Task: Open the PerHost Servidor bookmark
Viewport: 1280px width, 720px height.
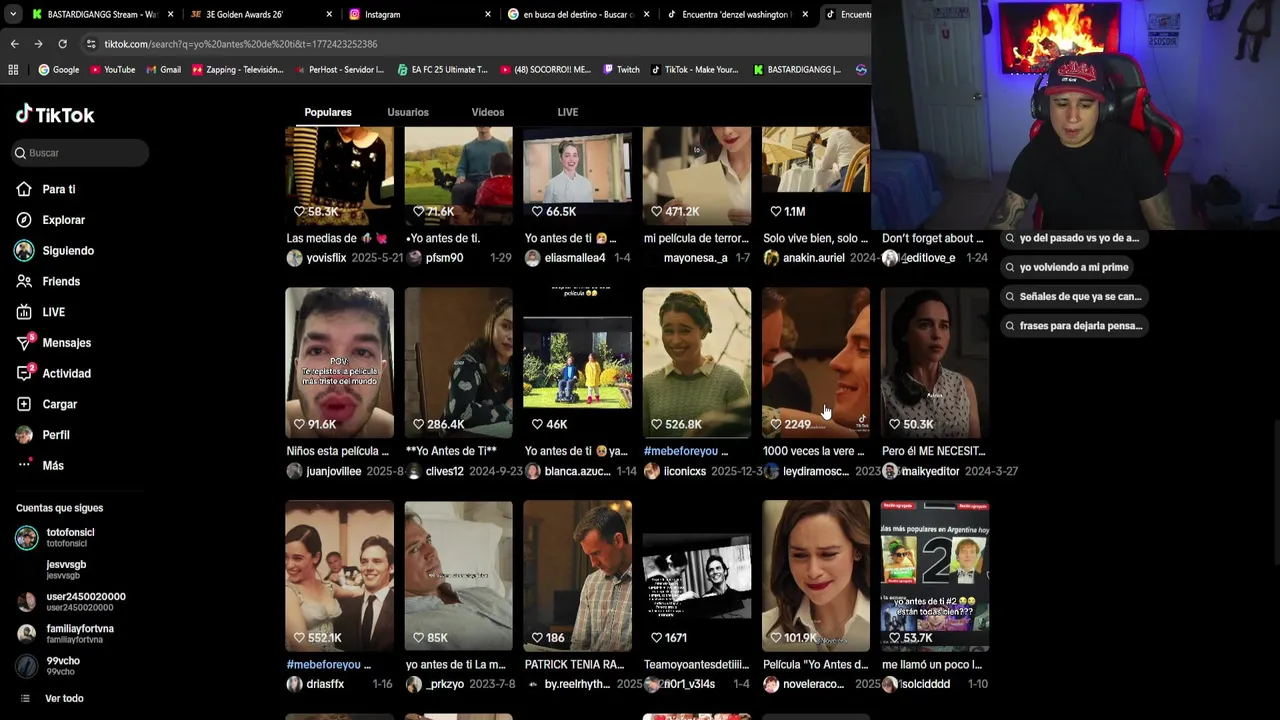Action: (x=339, y=70)
